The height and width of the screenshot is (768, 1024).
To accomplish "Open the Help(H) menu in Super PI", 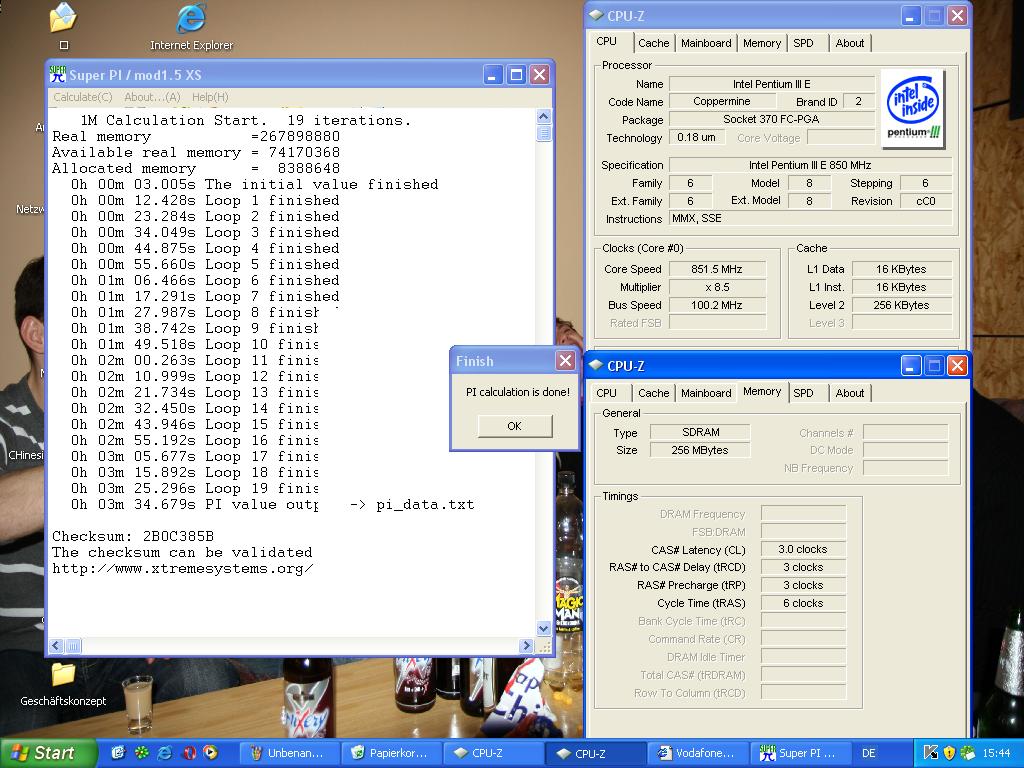I will click(210, 97).
